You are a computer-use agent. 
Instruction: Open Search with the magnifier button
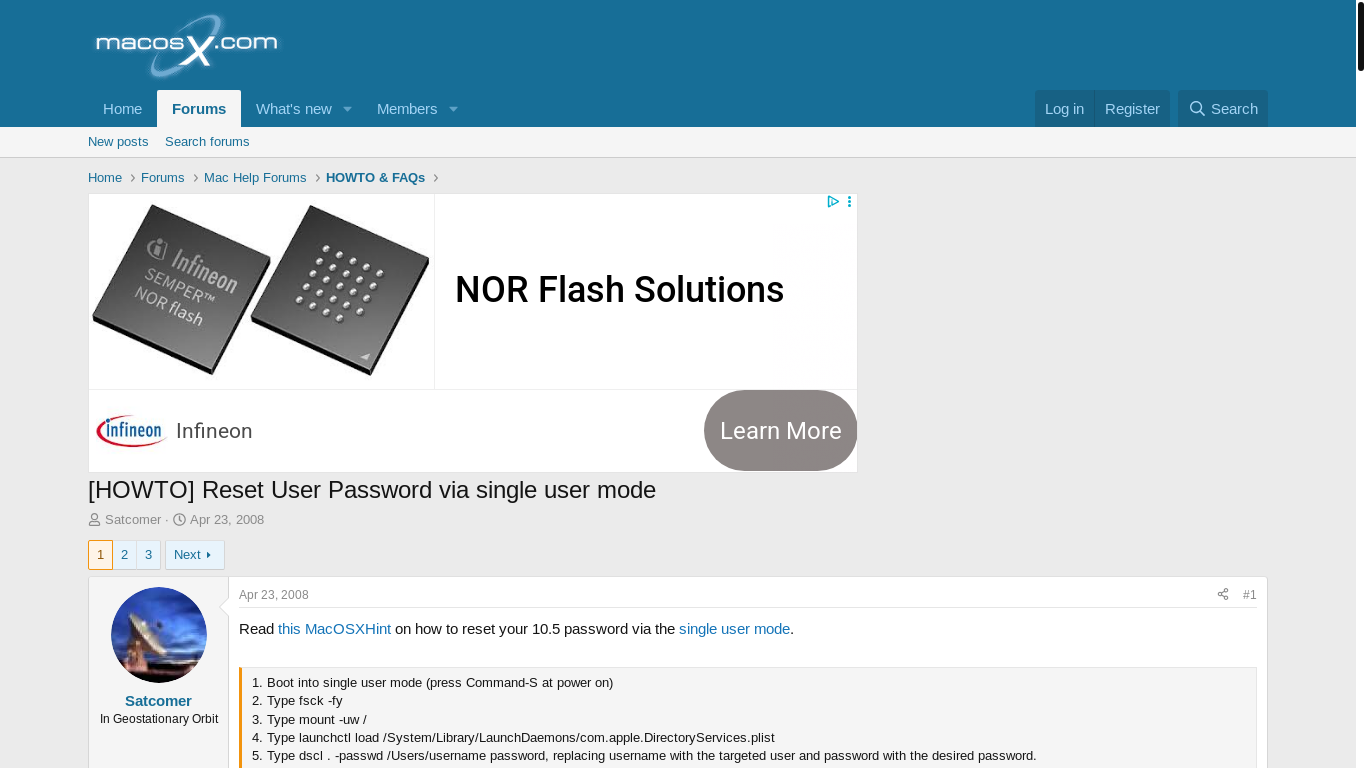(1223, 109)
